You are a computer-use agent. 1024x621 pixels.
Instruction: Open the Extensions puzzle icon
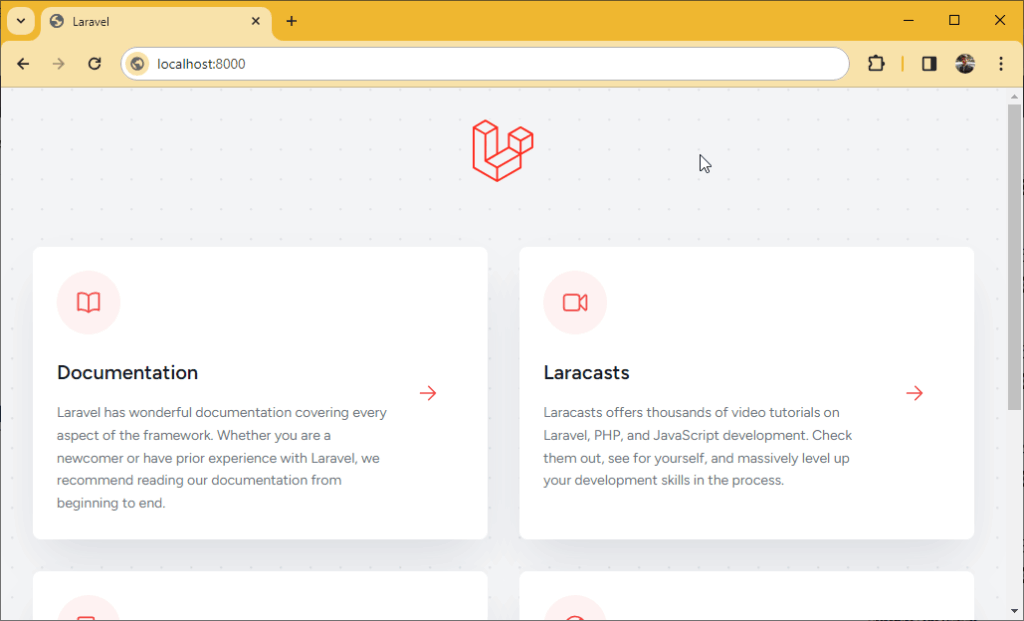876,63
